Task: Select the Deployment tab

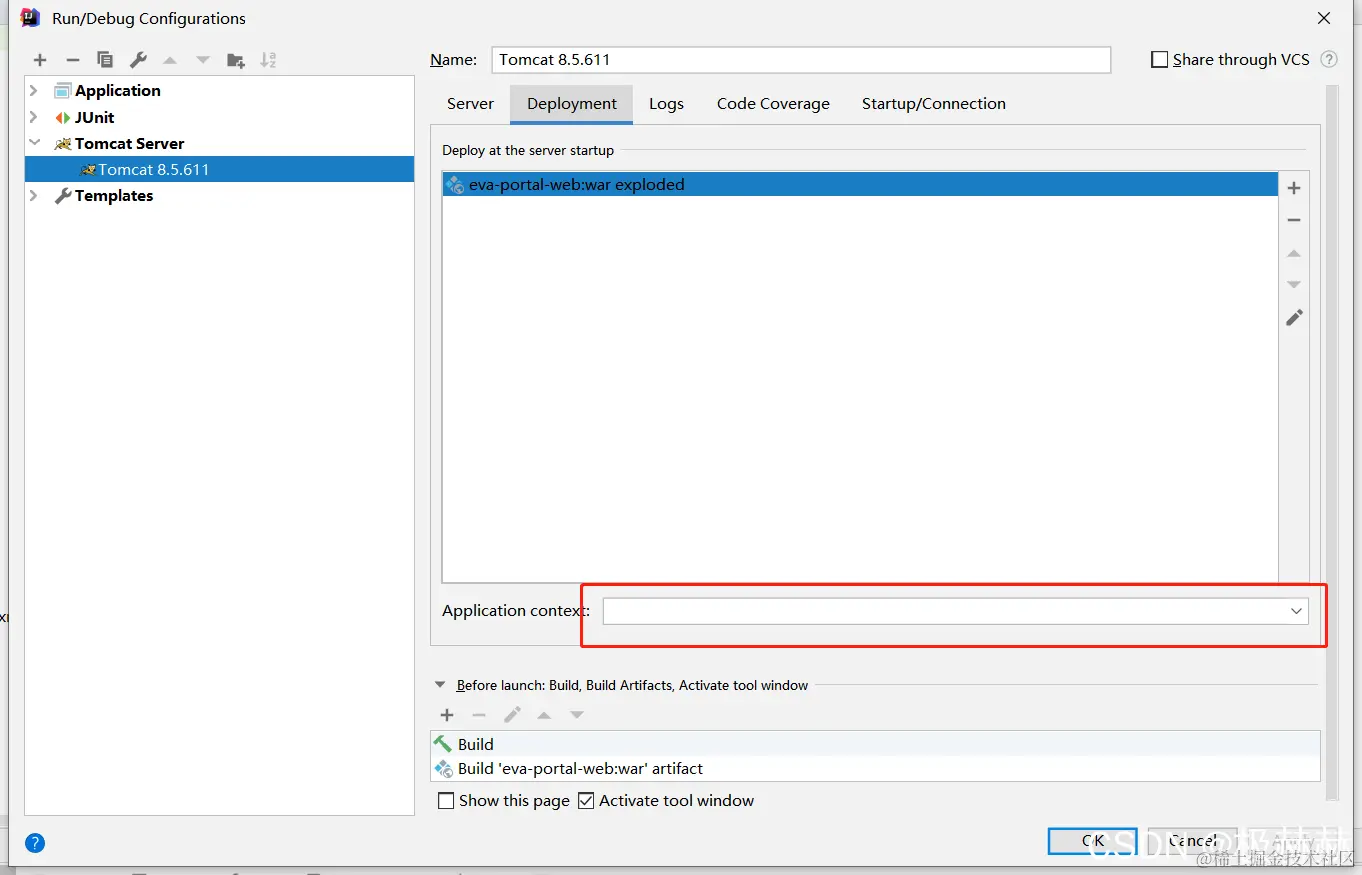Action: (x=572, y=104)
